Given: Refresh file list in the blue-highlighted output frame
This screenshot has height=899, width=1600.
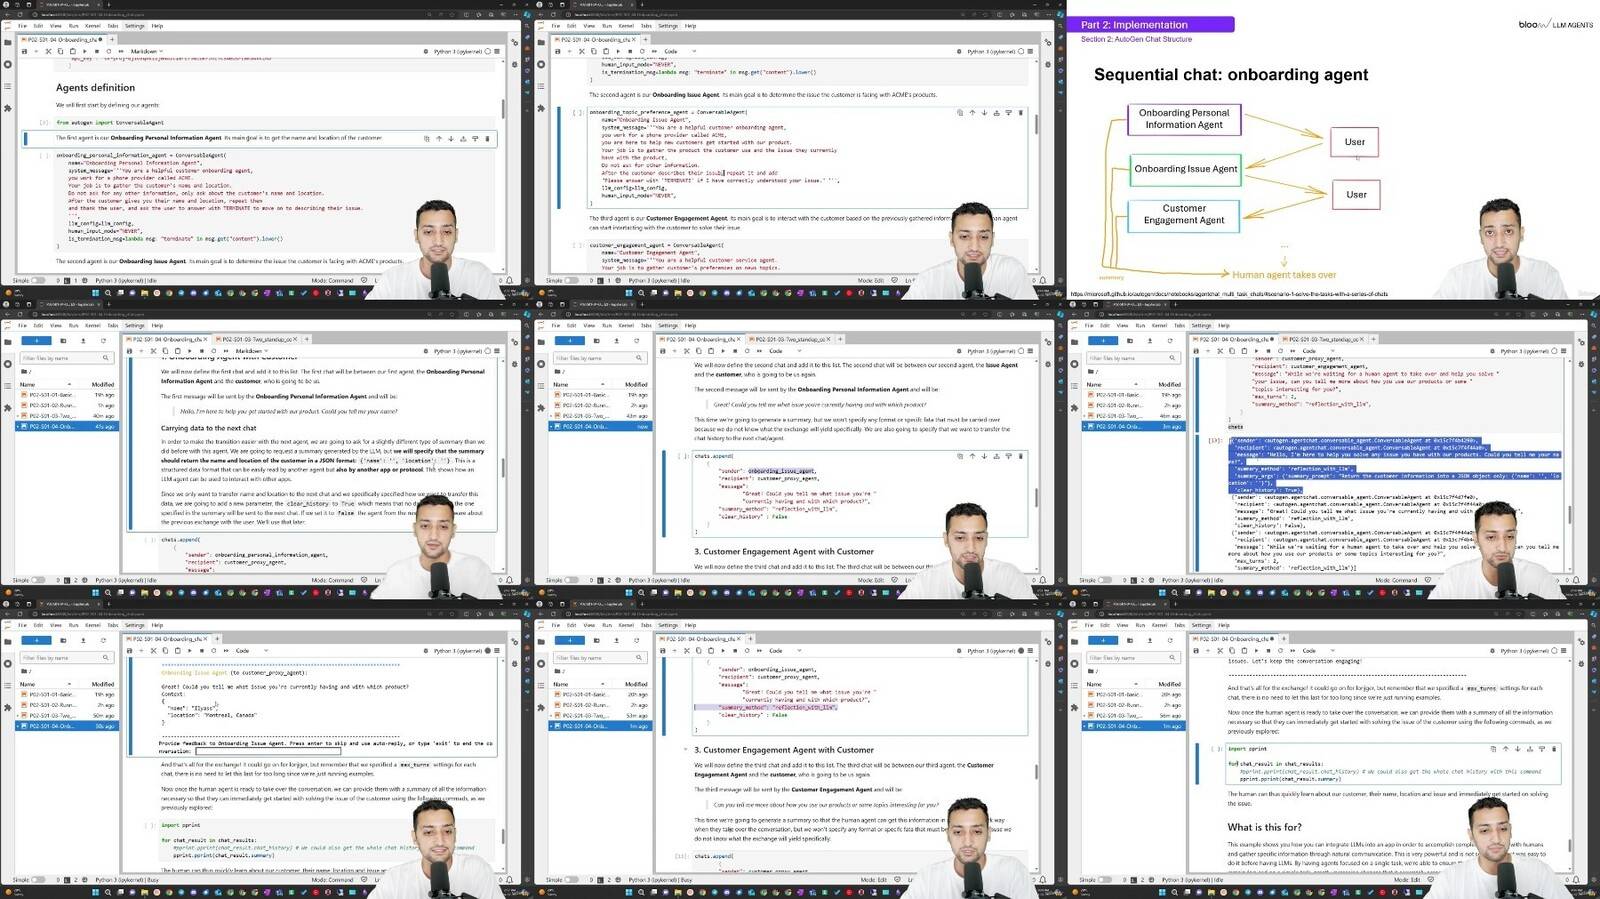Looking at the screenshot, I should [1170, 341].
